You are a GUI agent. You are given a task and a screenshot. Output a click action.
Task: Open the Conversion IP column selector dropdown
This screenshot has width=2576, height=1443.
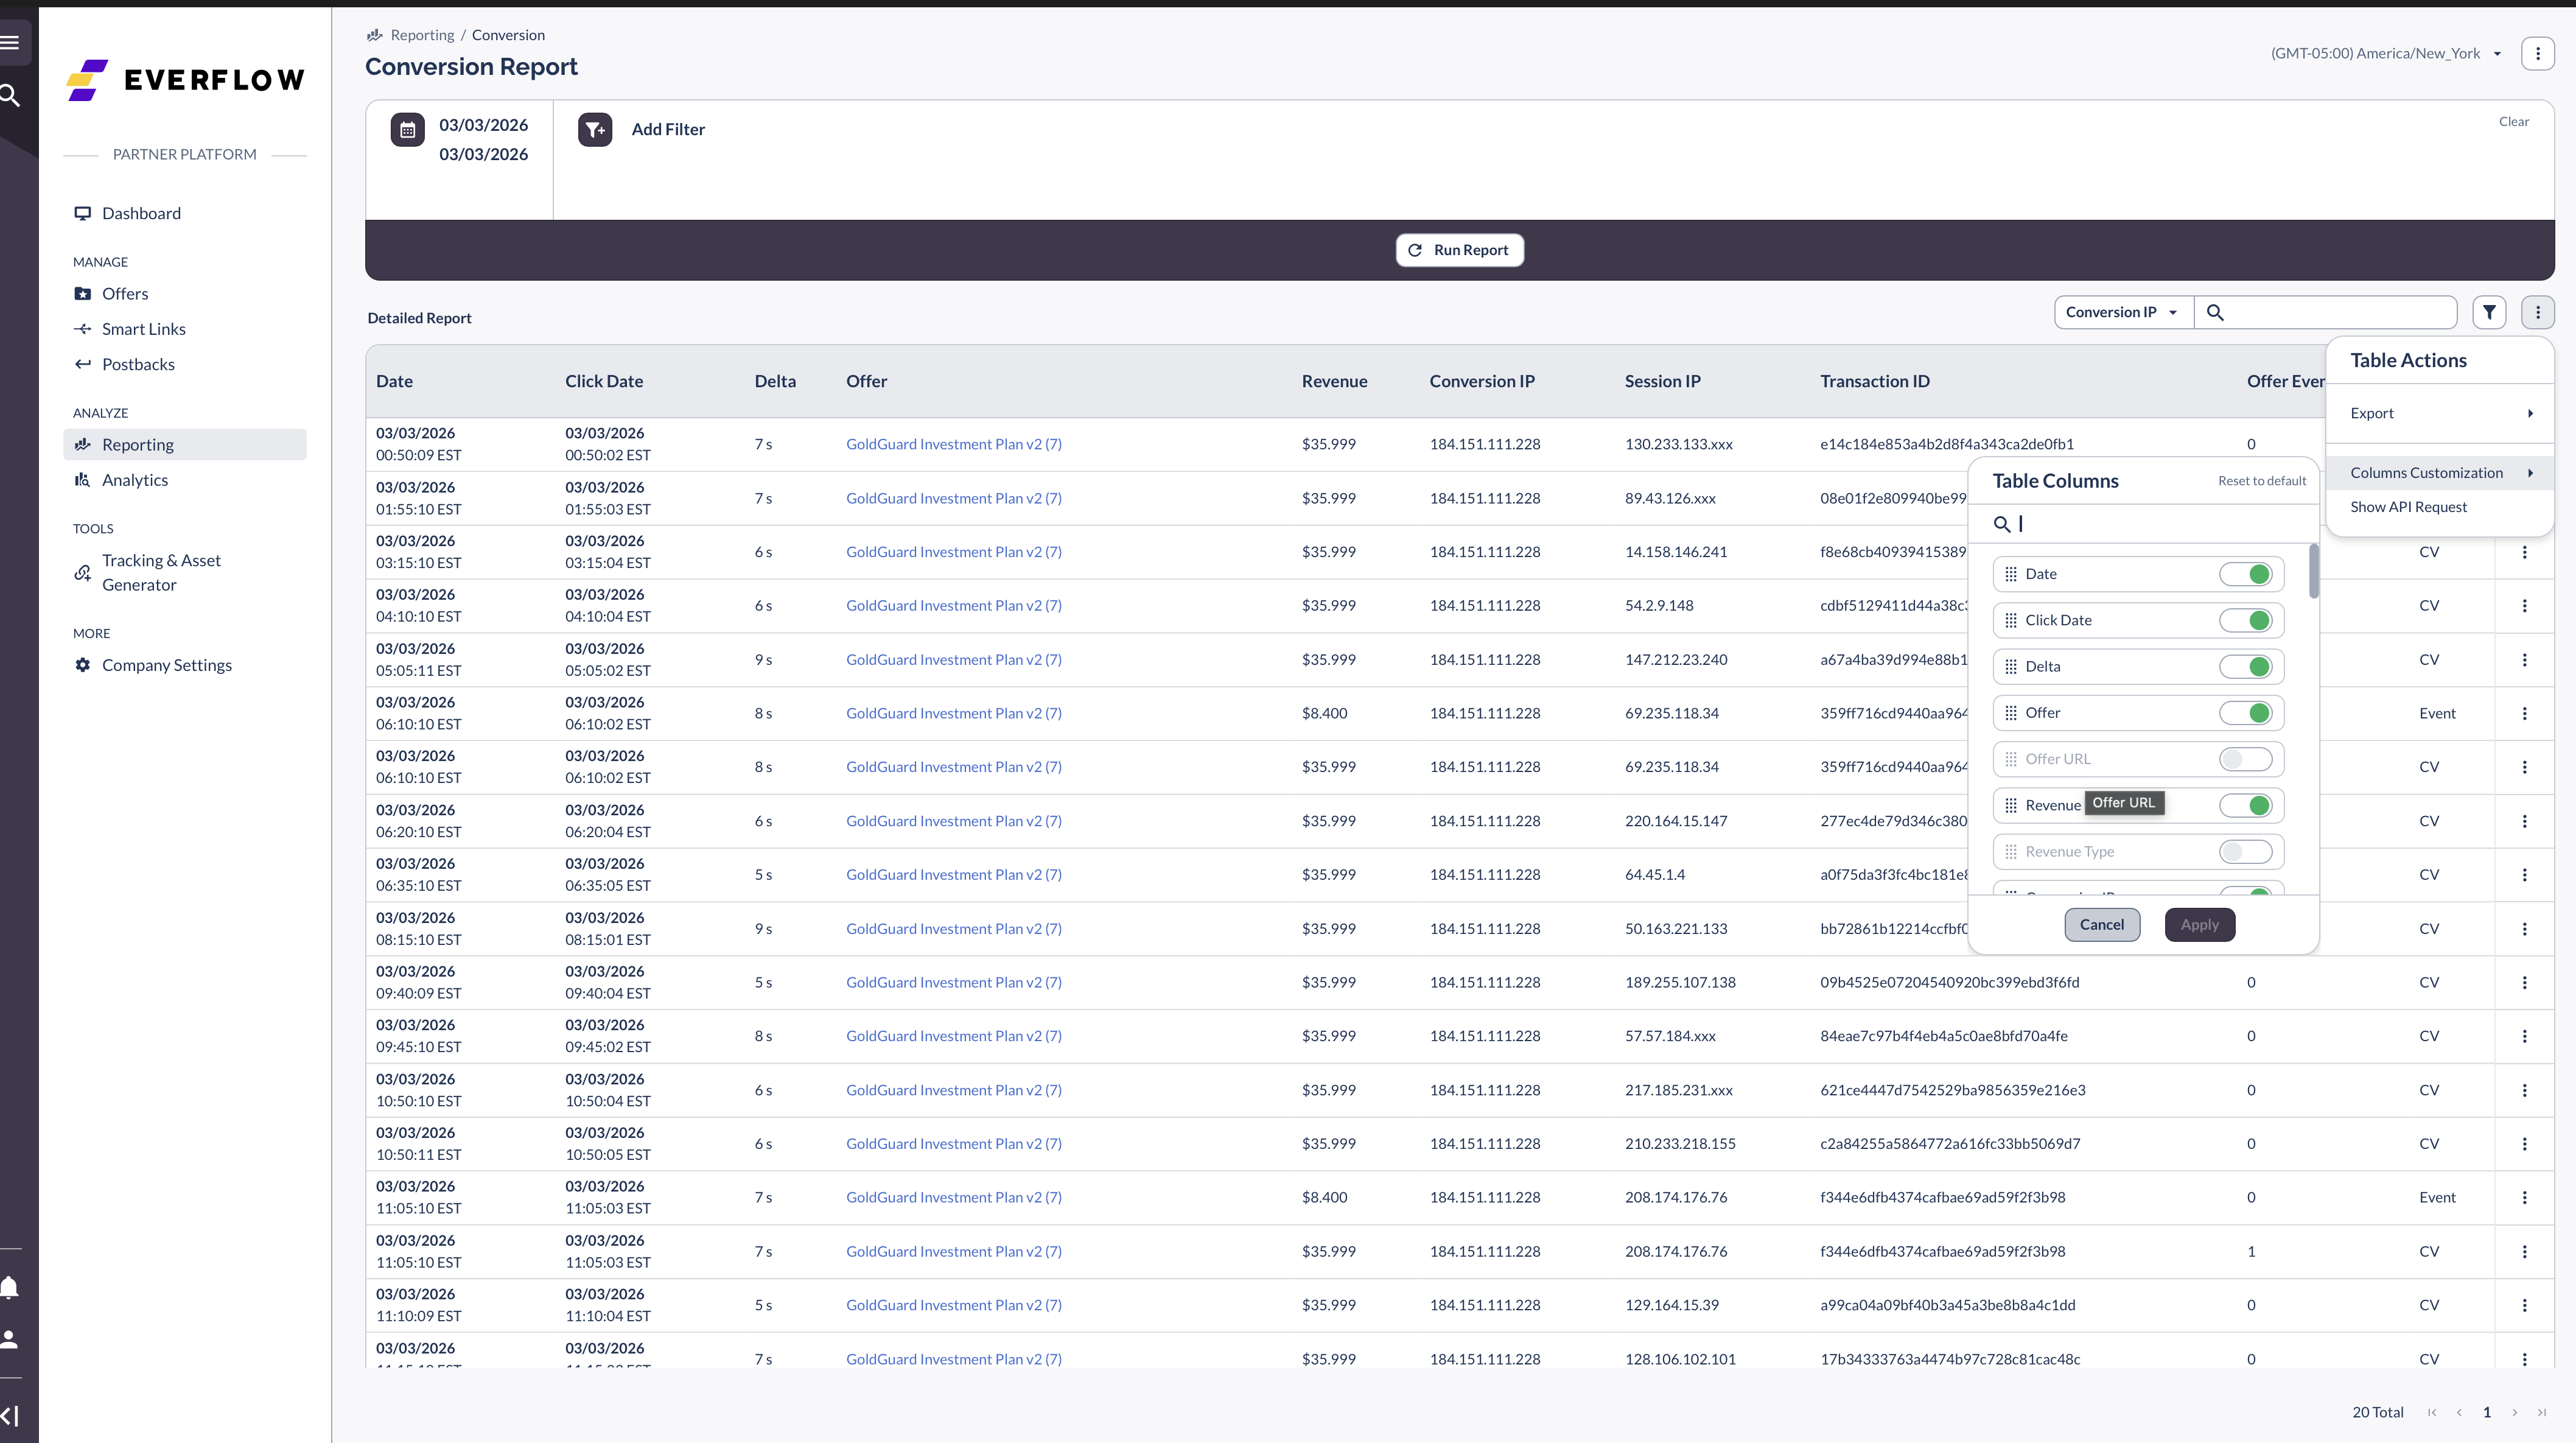(x=2122, y=312)
